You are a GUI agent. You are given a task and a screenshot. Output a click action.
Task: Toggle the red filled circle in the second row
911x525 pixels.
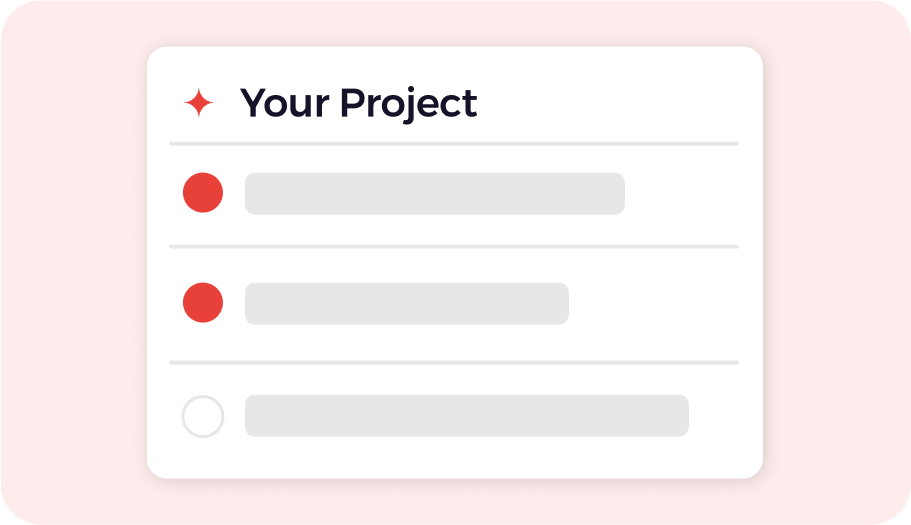tap(203, 303)
